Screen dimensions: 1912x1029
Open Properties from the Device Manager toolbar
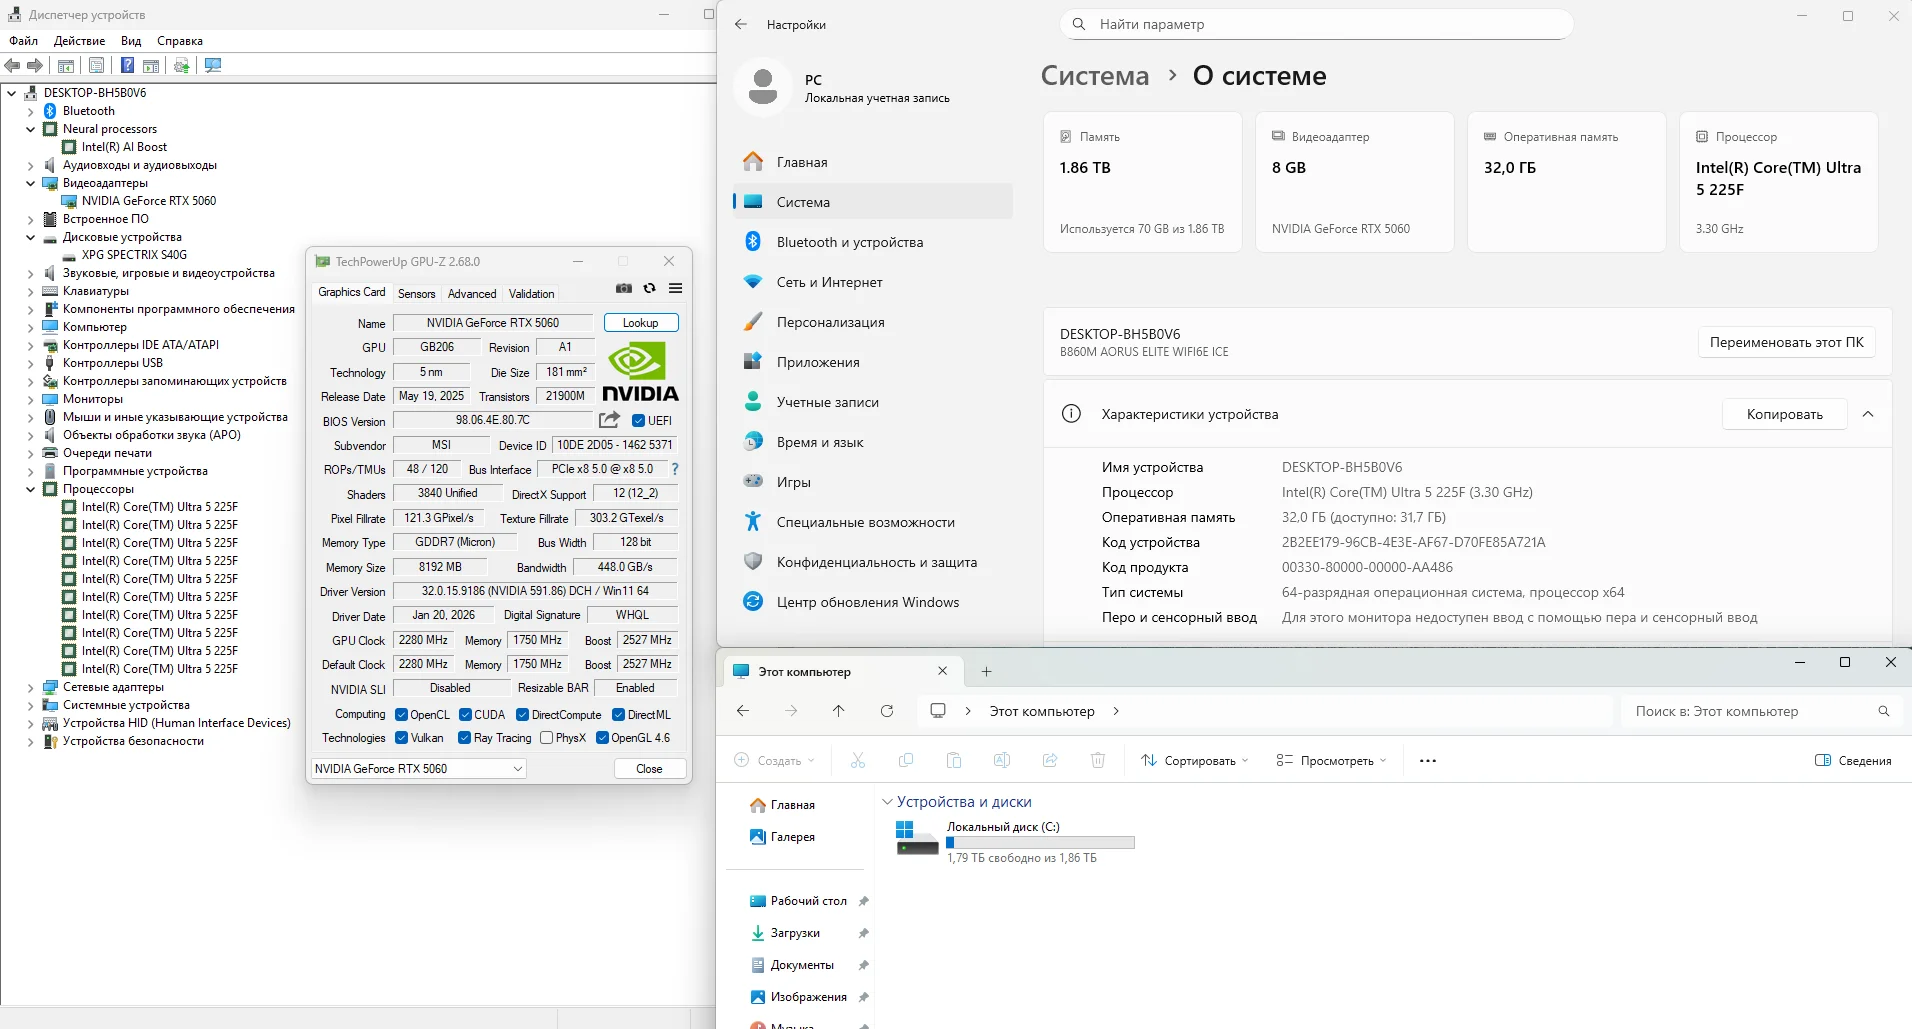point(96,66)
